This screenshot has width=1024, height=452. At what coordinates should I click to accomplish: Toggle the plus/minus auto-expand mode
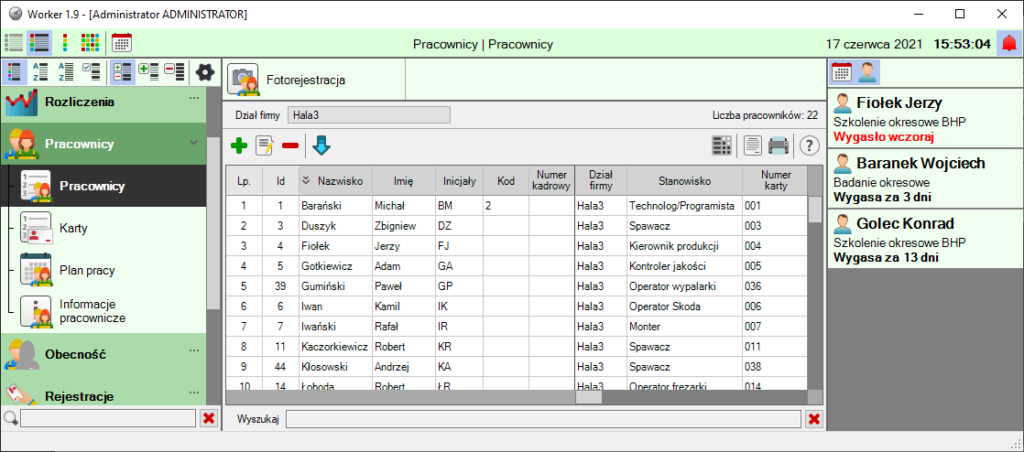coord(123,72)
